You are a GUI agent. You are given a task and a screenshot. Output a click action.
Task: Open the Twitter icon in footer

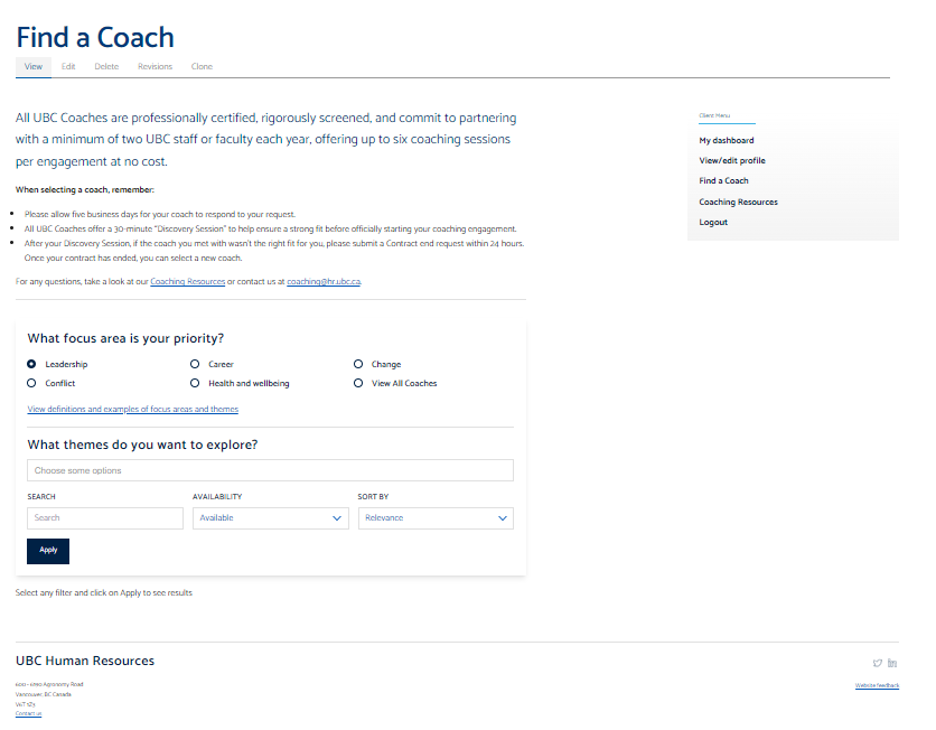(877, 662)
